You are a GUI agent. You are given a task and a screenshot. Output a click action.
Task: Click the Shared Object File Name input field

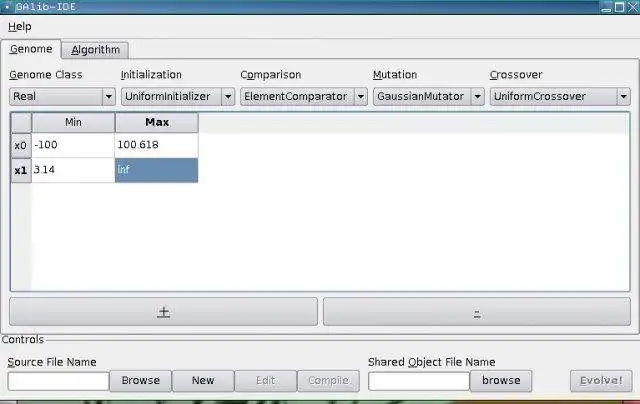(x=419, y=381)
